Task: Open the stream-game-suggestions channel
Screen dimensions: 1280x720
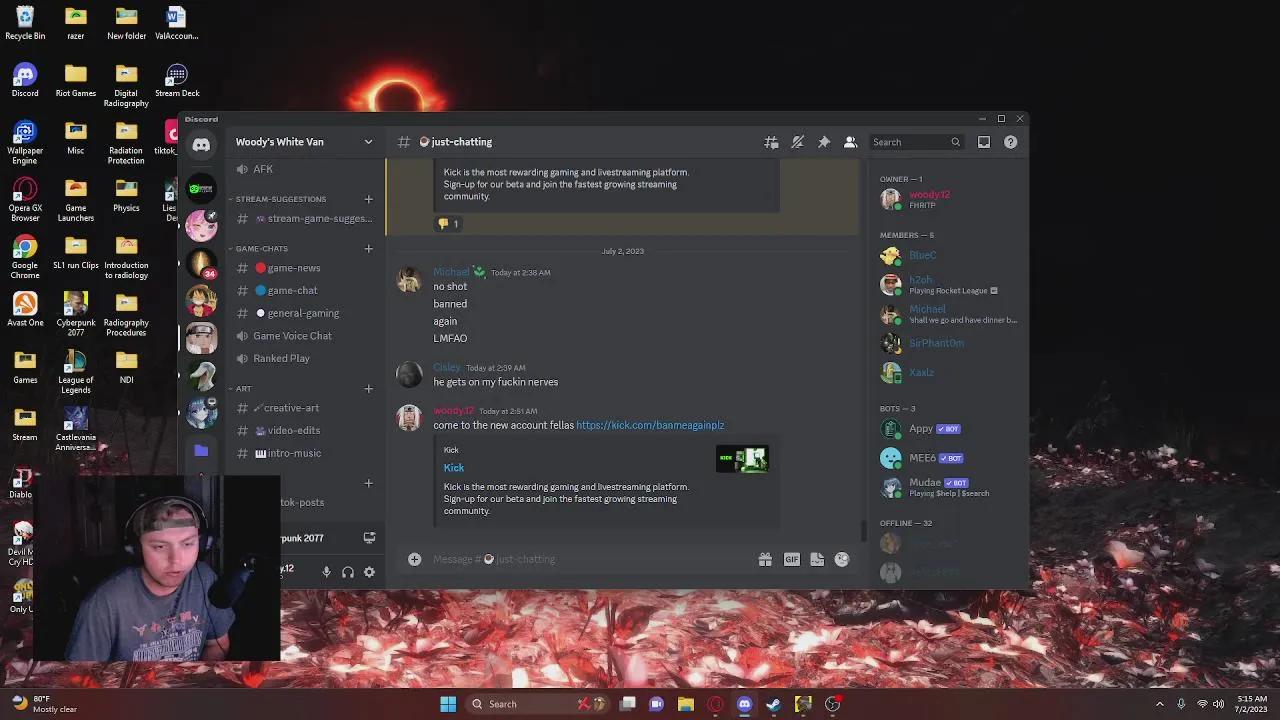Action: [304, 219]
